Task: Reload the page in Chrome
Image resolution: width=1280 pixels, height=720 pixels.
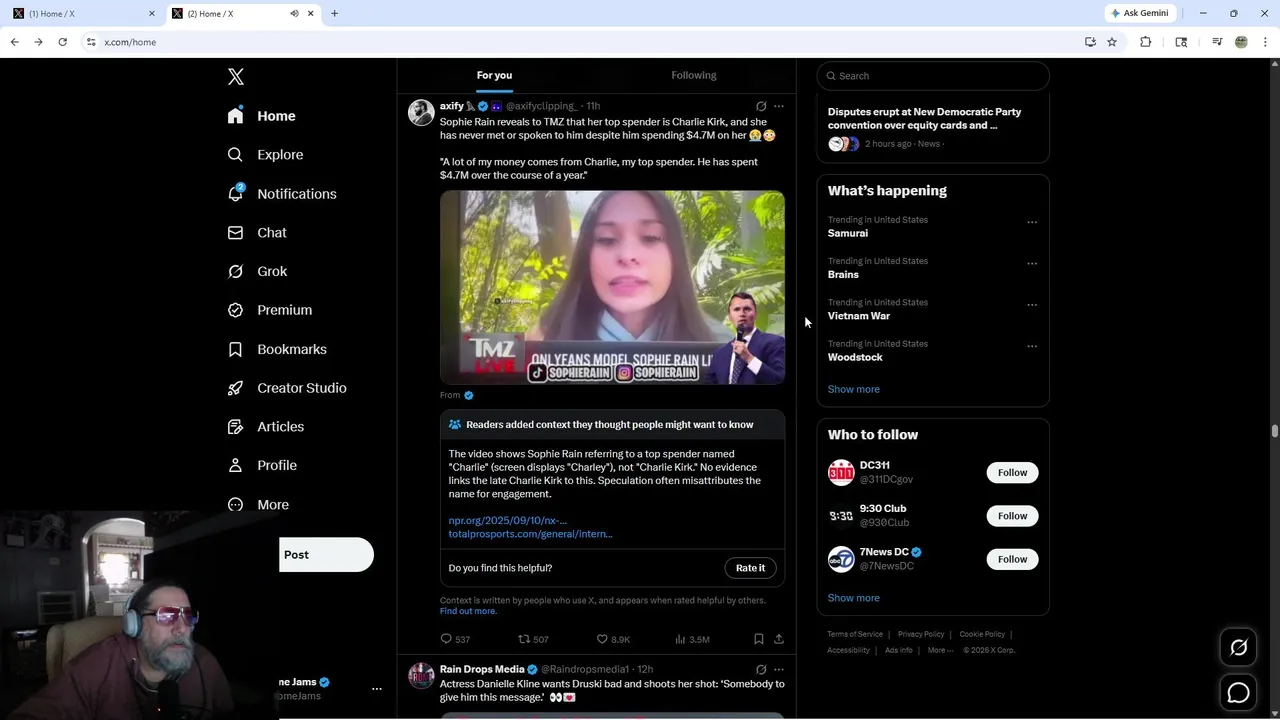Action: click(62, 42)
